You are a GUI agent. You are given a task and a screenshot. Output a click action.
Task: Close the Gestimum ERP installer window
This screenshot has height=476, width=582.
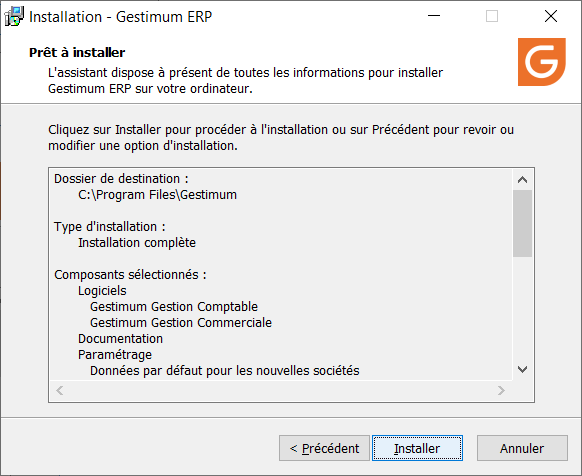coord(551,16)
